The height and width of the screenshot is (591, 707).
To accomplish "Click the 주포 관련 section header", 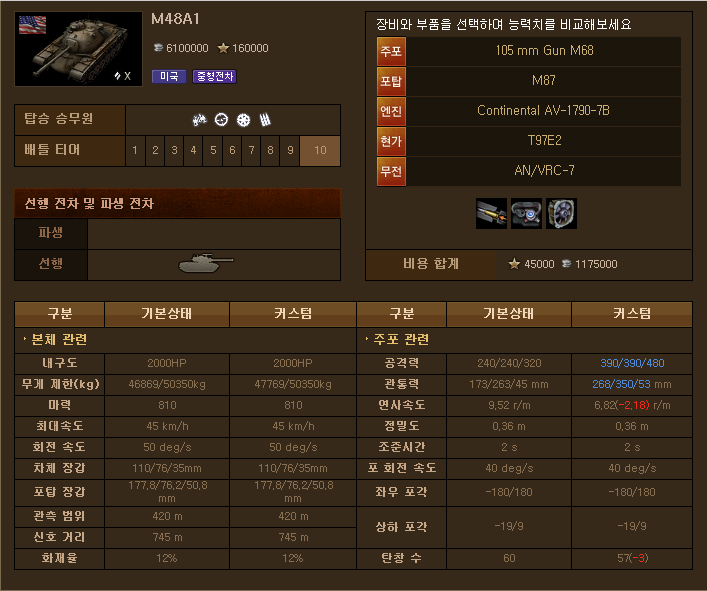I will tap(401, 339).
